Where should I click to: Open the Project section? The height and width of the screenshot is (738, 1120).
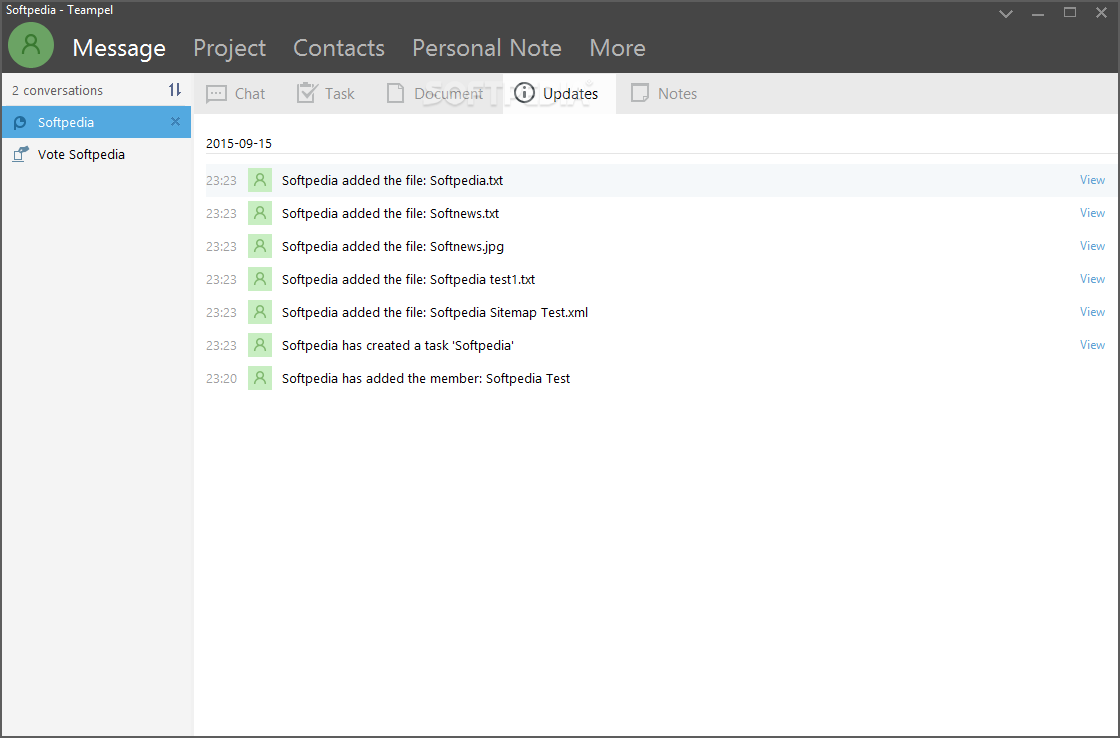(229, 48)
